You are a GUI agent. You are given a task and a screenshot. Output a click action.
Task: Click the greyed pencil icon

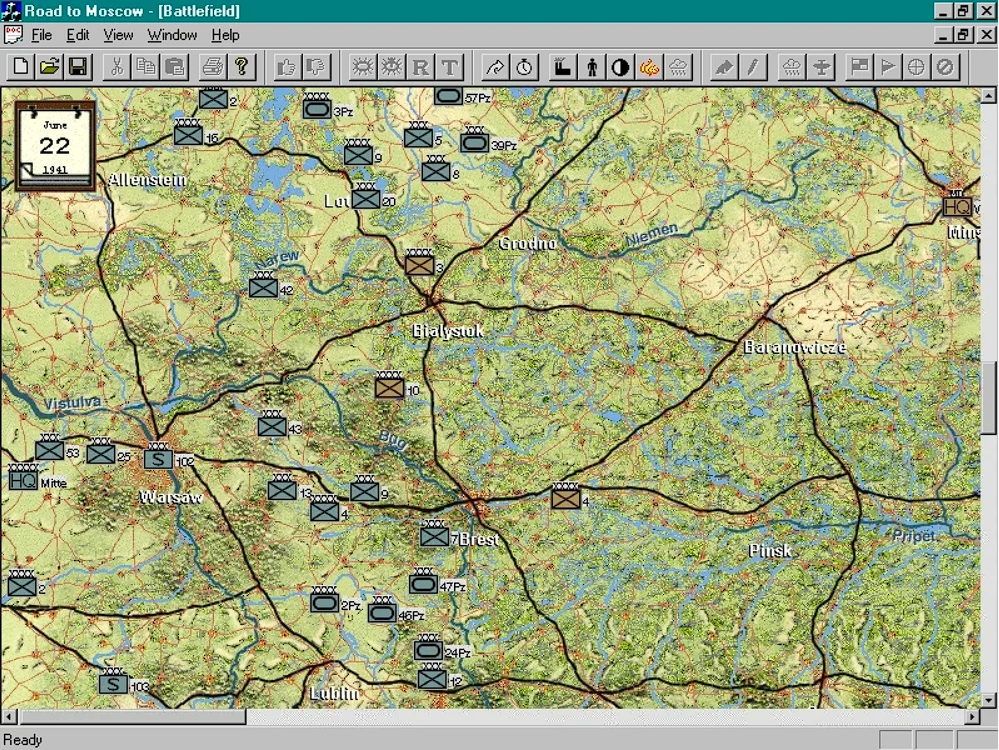[752, 67]
